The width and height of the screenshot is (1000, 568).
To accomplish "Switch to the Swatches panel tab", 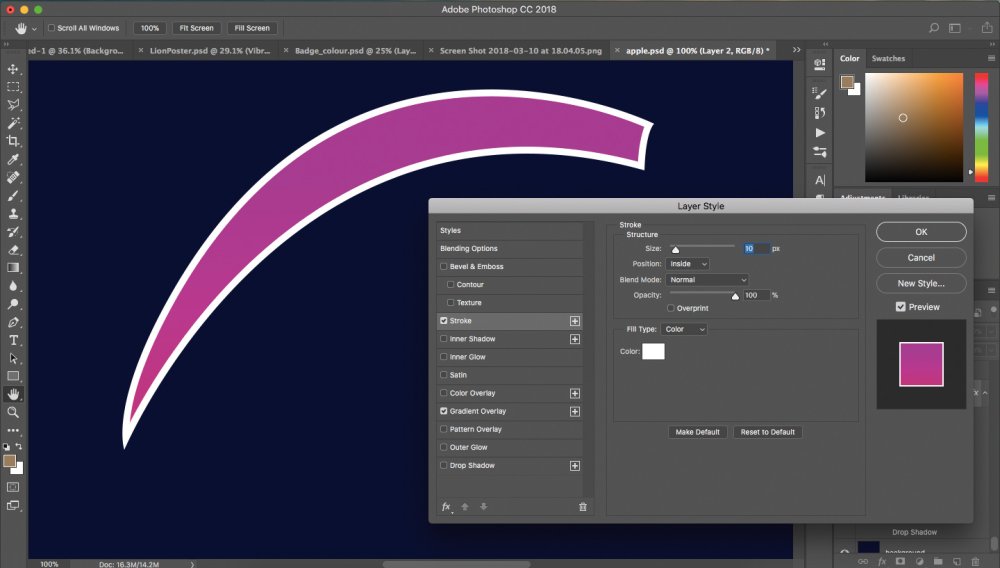I will [x=888, y=58].
